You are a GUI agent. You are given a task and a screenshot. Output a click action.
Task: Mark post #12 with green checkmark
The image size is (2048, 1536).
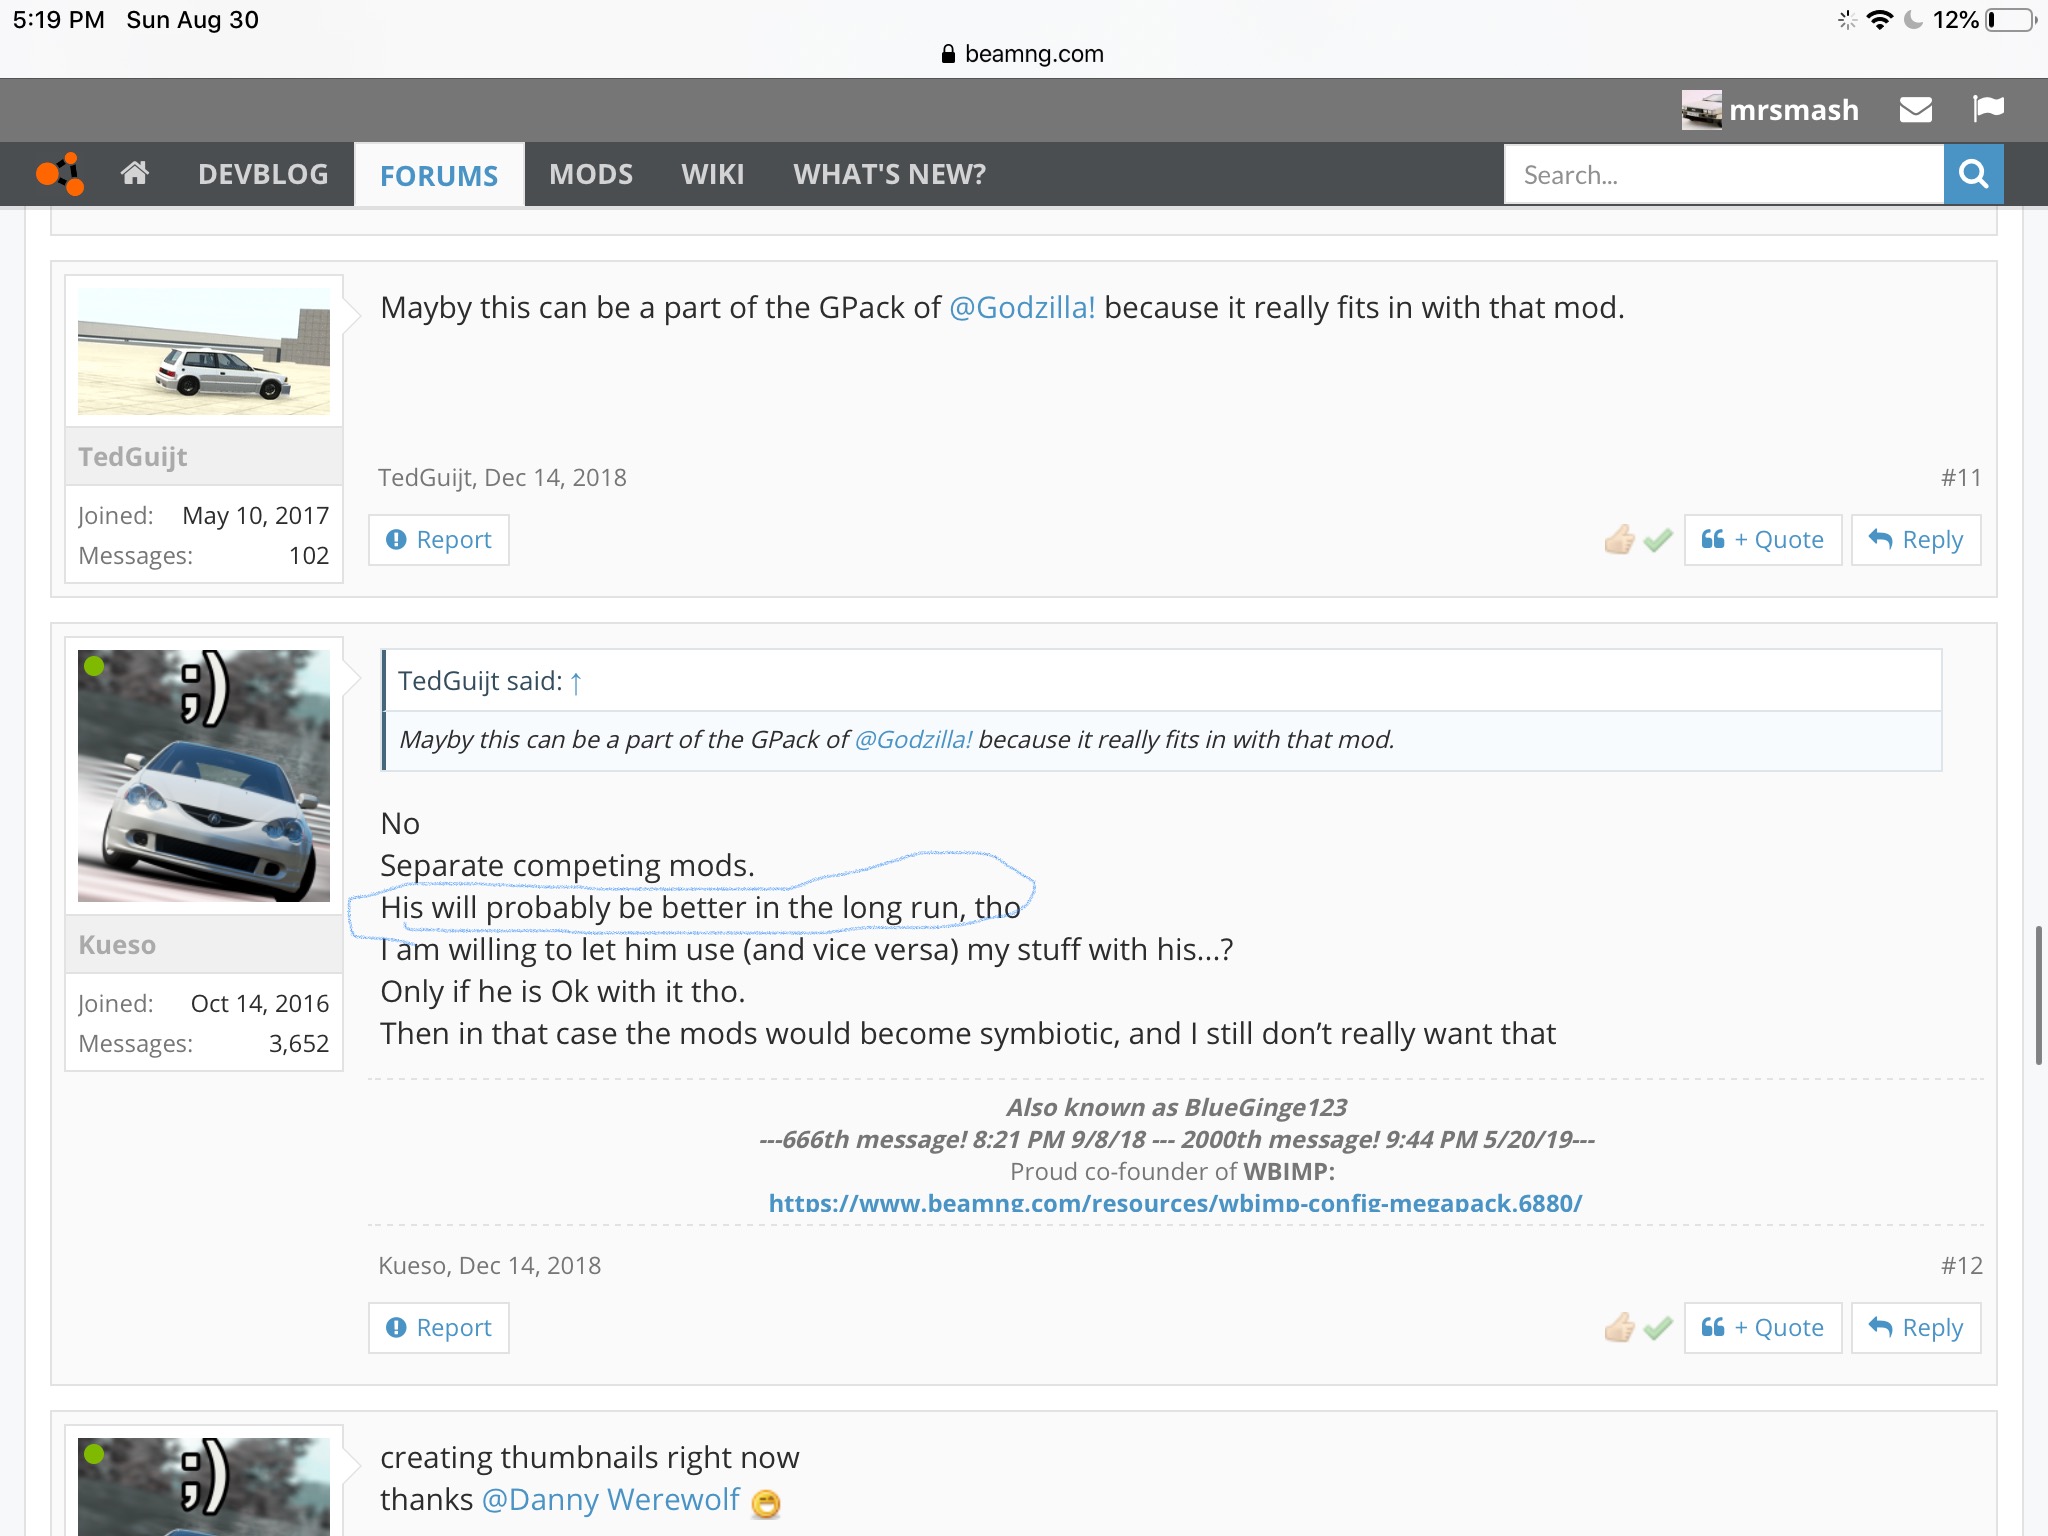(x=1658, y=1328)
